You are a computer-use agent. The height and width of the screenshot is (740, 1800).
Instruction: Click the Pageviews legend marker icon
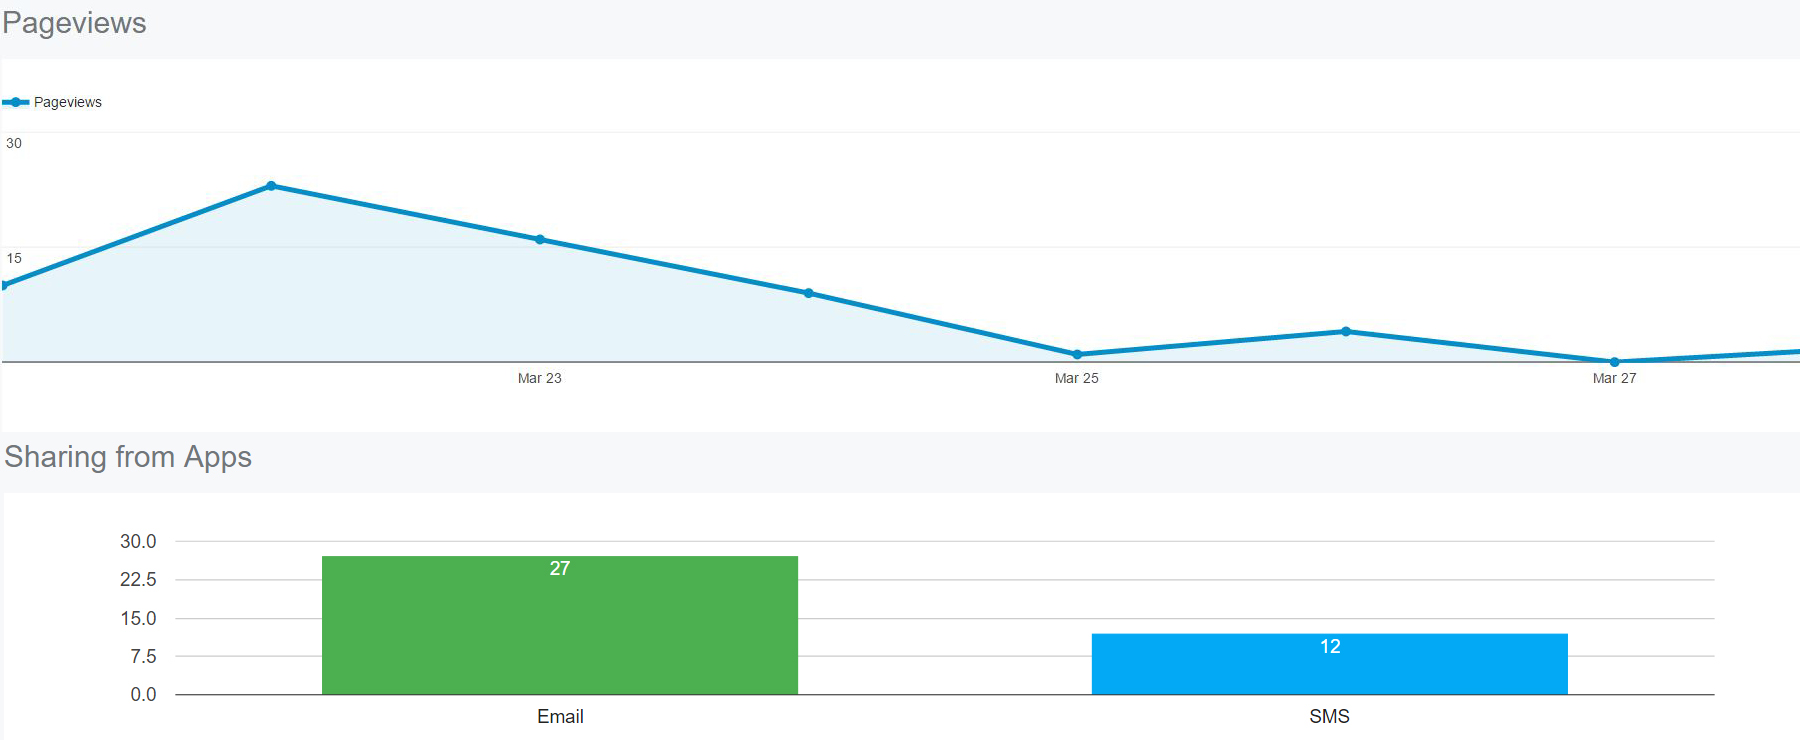[x=15, y=102]
